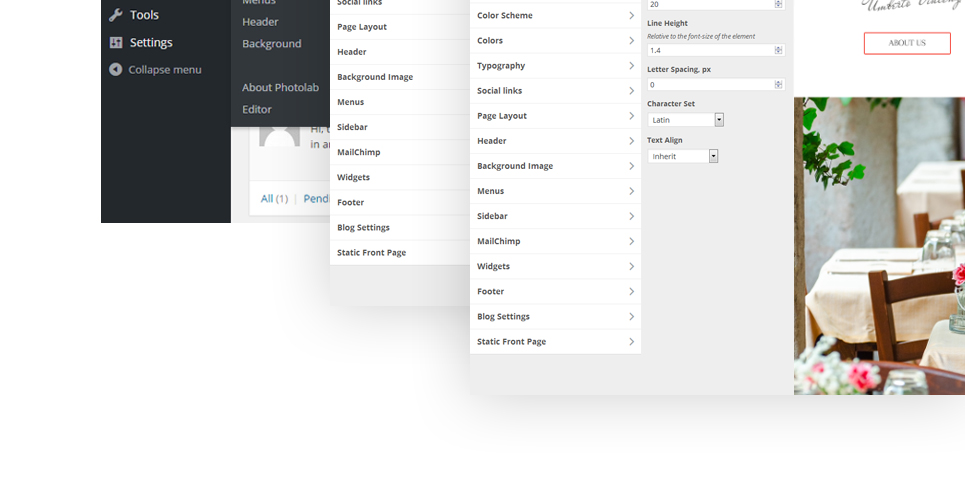Click the Letter Spacing spinner arrows

pos(779,84)
